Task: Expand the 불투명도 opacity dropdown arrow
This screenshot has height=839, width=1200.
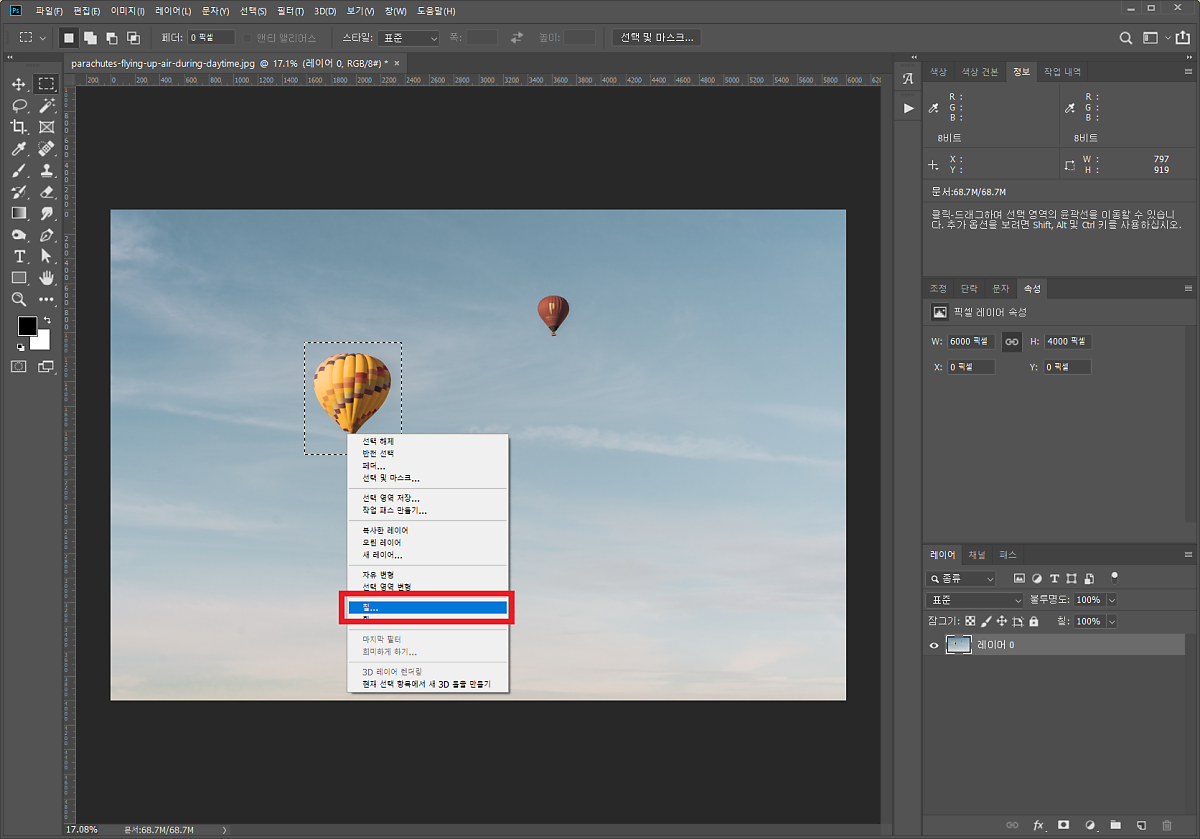Action: [1112, 600]
